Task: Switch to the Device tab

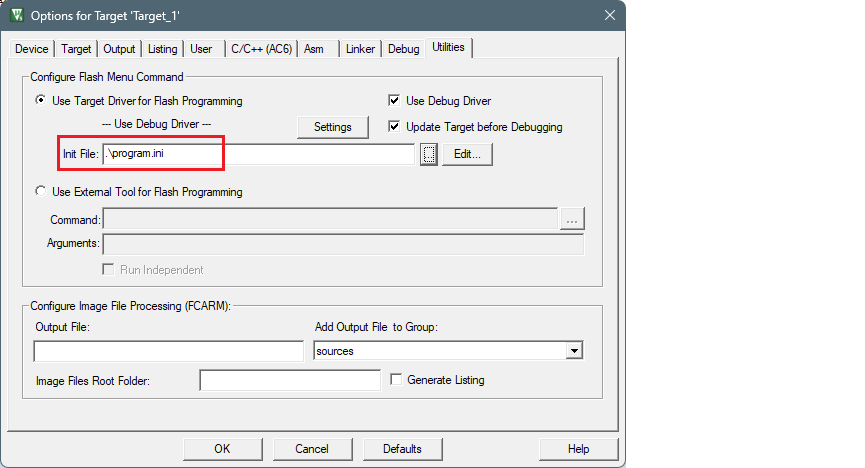Action: point(32,49)
